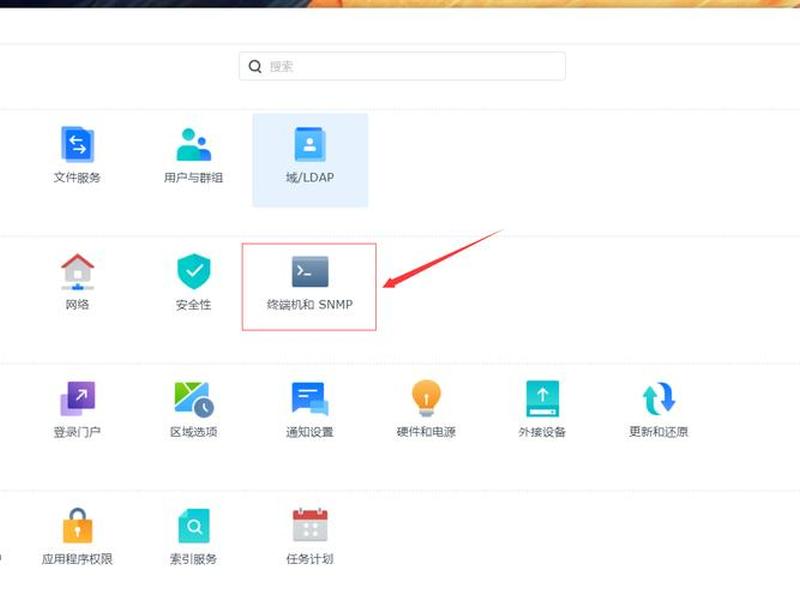Click the 索引服务 text label

point(193,559)
